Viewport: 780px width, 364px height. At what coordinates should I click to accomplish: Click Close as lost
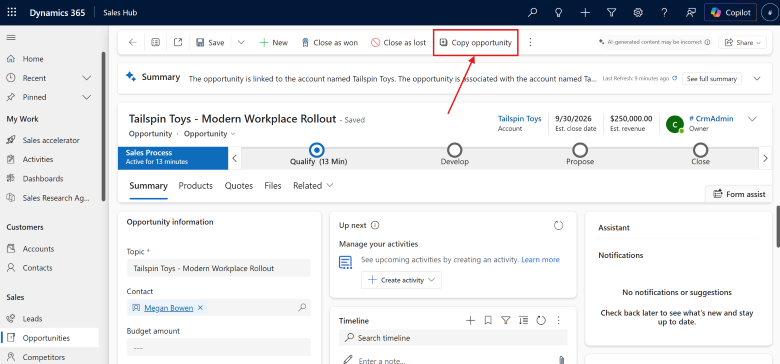click(398, 43)
